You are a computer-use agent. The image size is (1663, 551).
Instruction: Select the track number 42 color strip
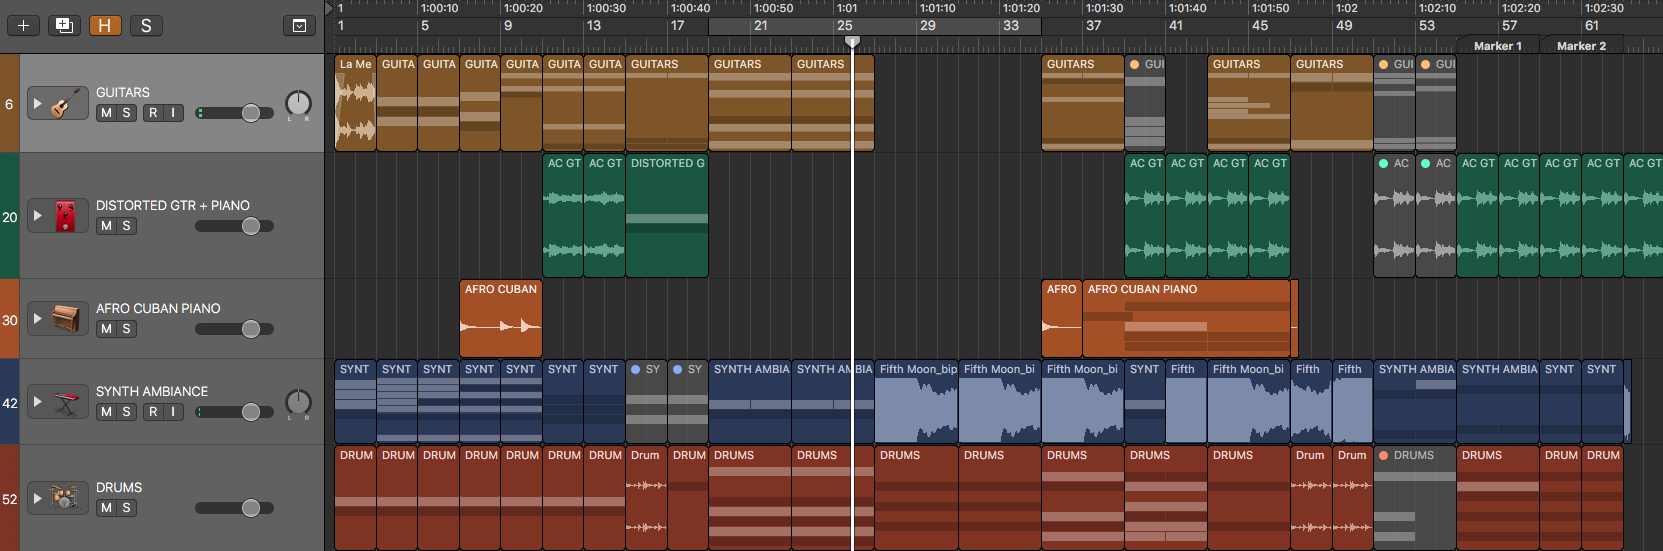(9, 402)
